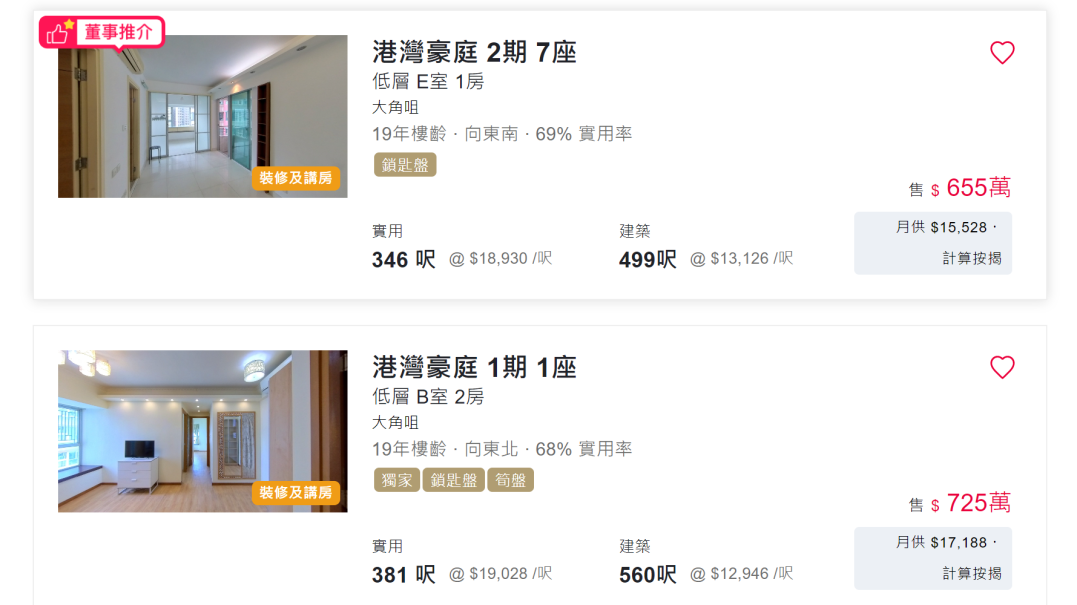1077x605 pixels.
Task: Click the 售 $655萬 price
Action: tap(960, 187)
